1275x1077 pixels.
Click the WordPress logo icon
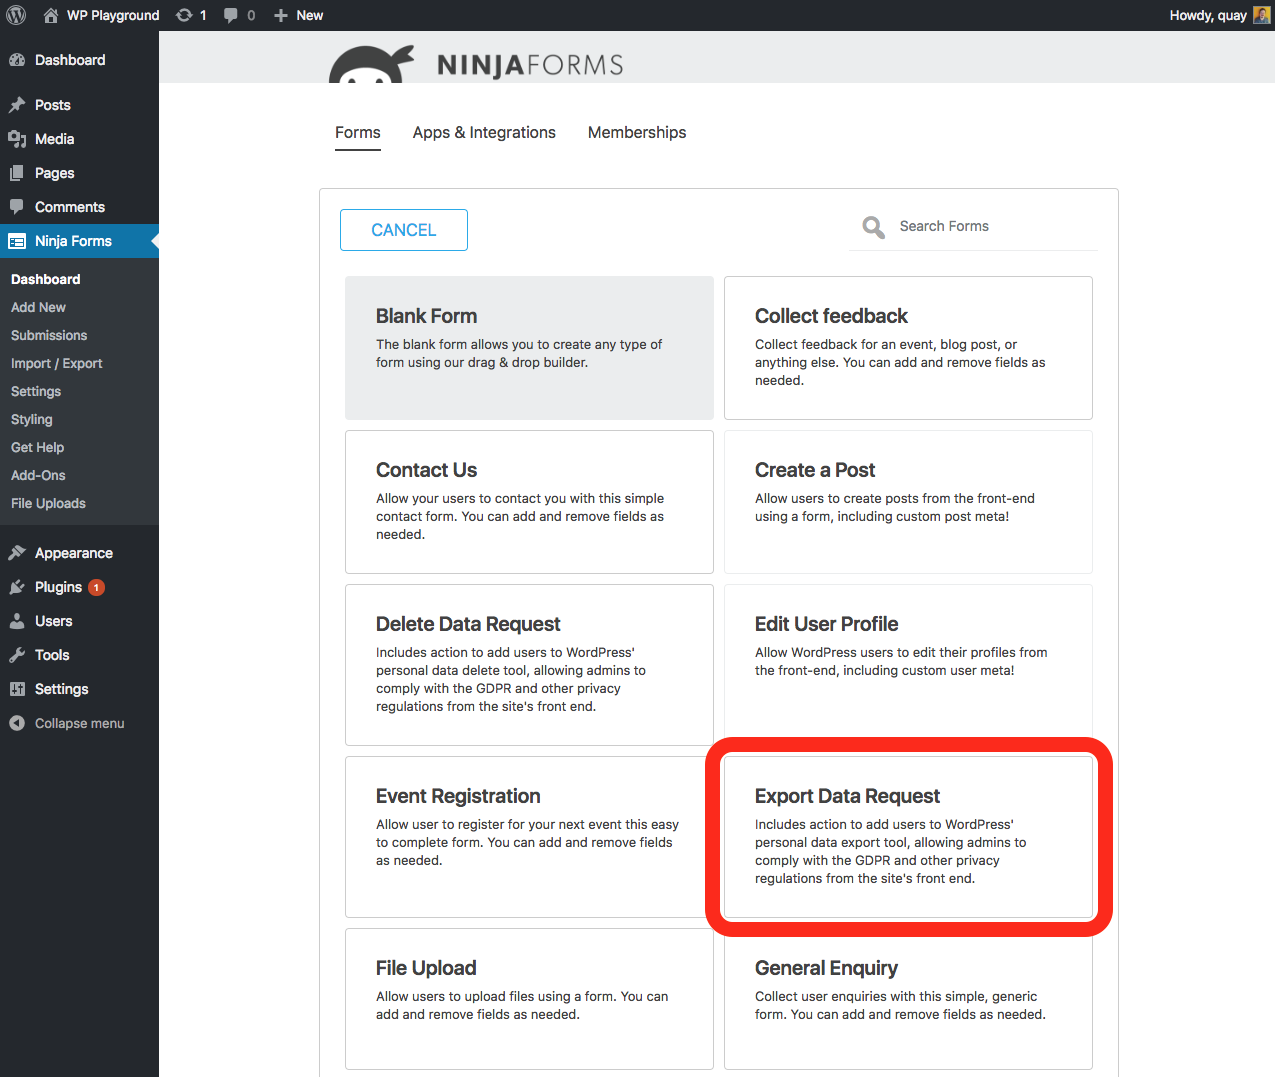[16, 15]
